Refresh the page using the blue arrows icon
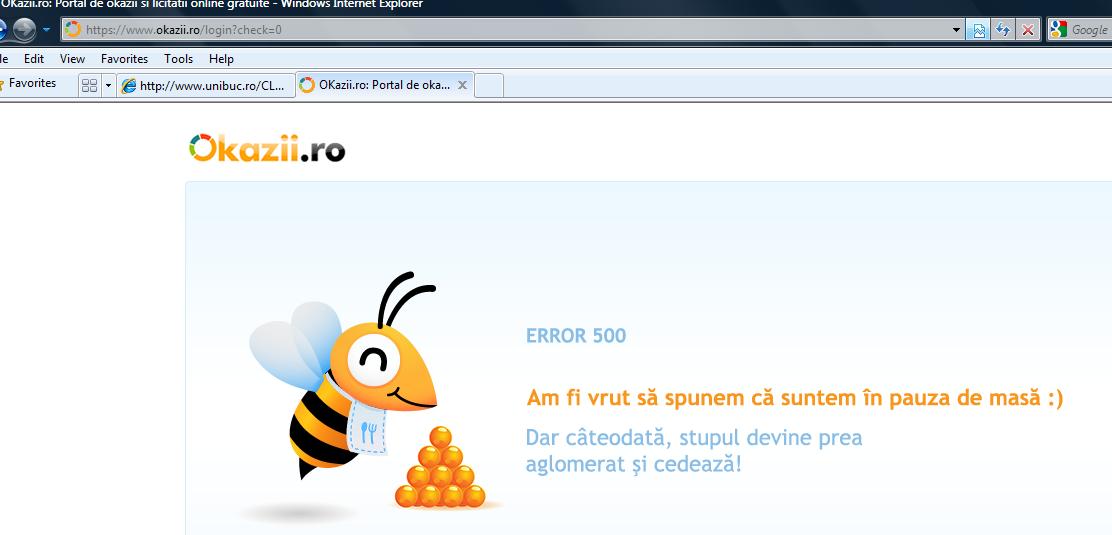This screenshot has width=1112, height=535. tap(1003, 30)
